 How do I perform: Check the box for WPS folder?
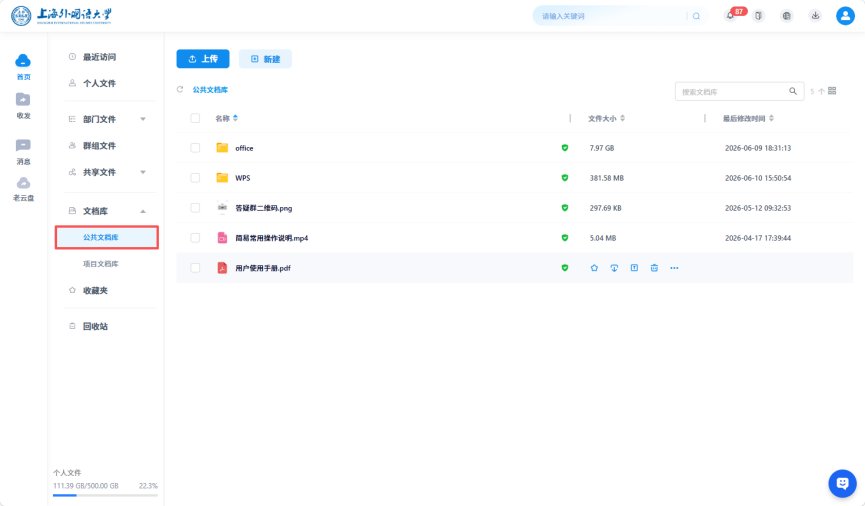[195, 178]
